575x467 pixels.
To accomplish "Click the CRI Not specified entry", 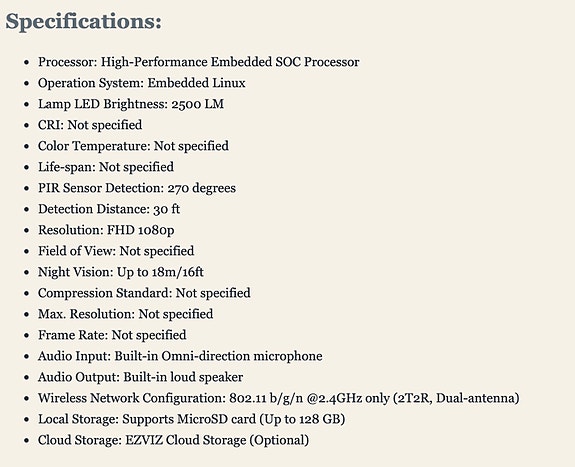I will [90, 125].
